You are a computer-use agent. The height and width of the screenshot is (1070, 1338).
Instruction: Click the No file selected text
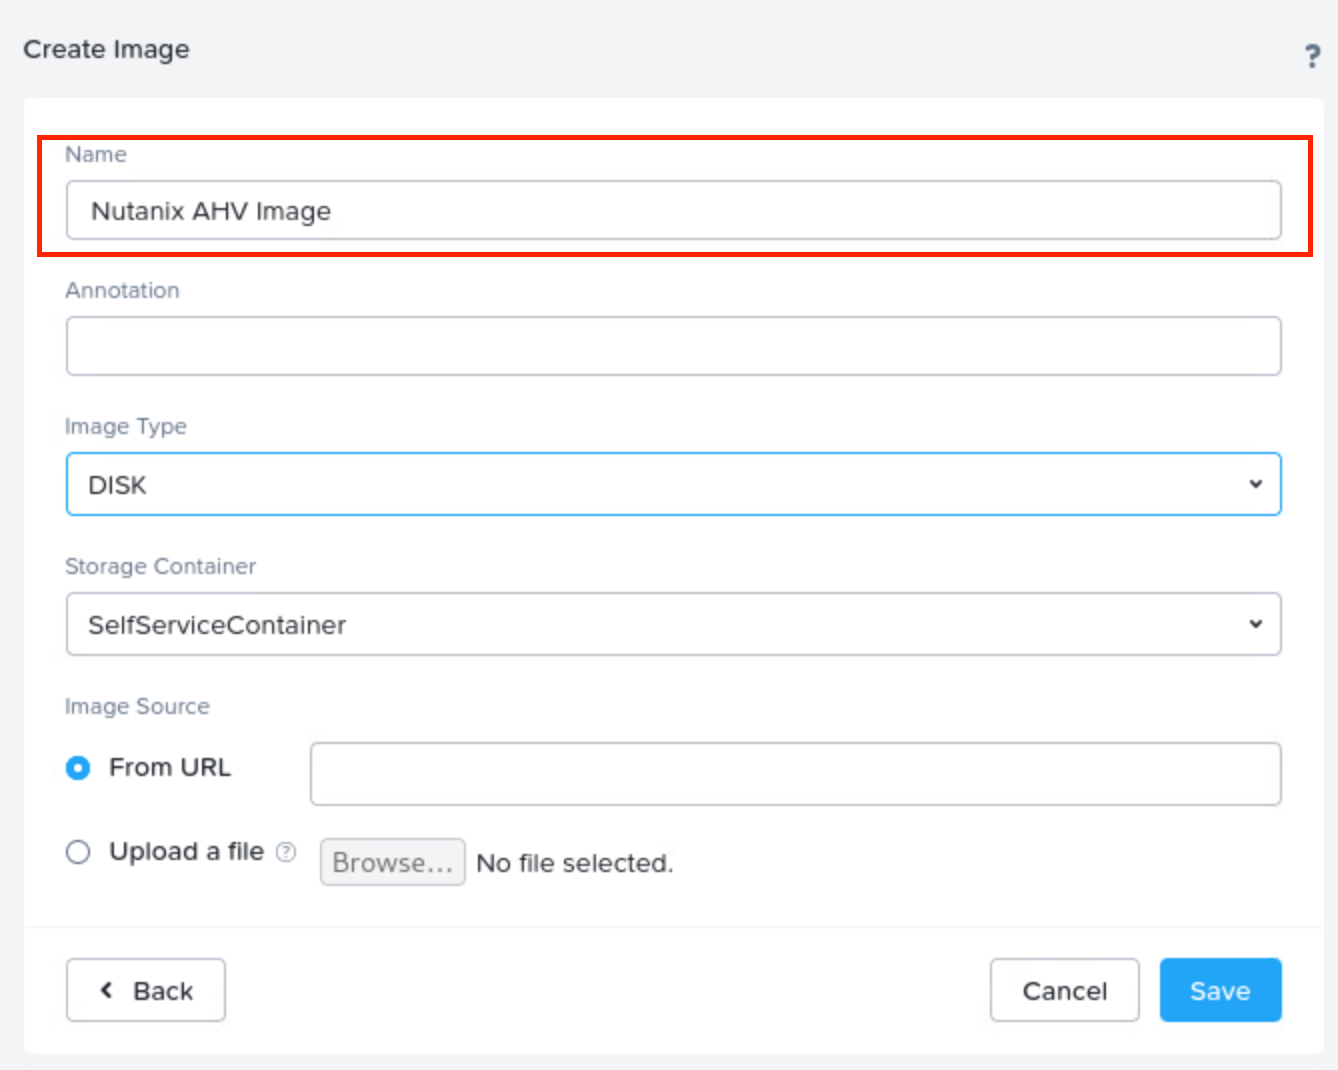pyautogui.click(x=575, y=862)
